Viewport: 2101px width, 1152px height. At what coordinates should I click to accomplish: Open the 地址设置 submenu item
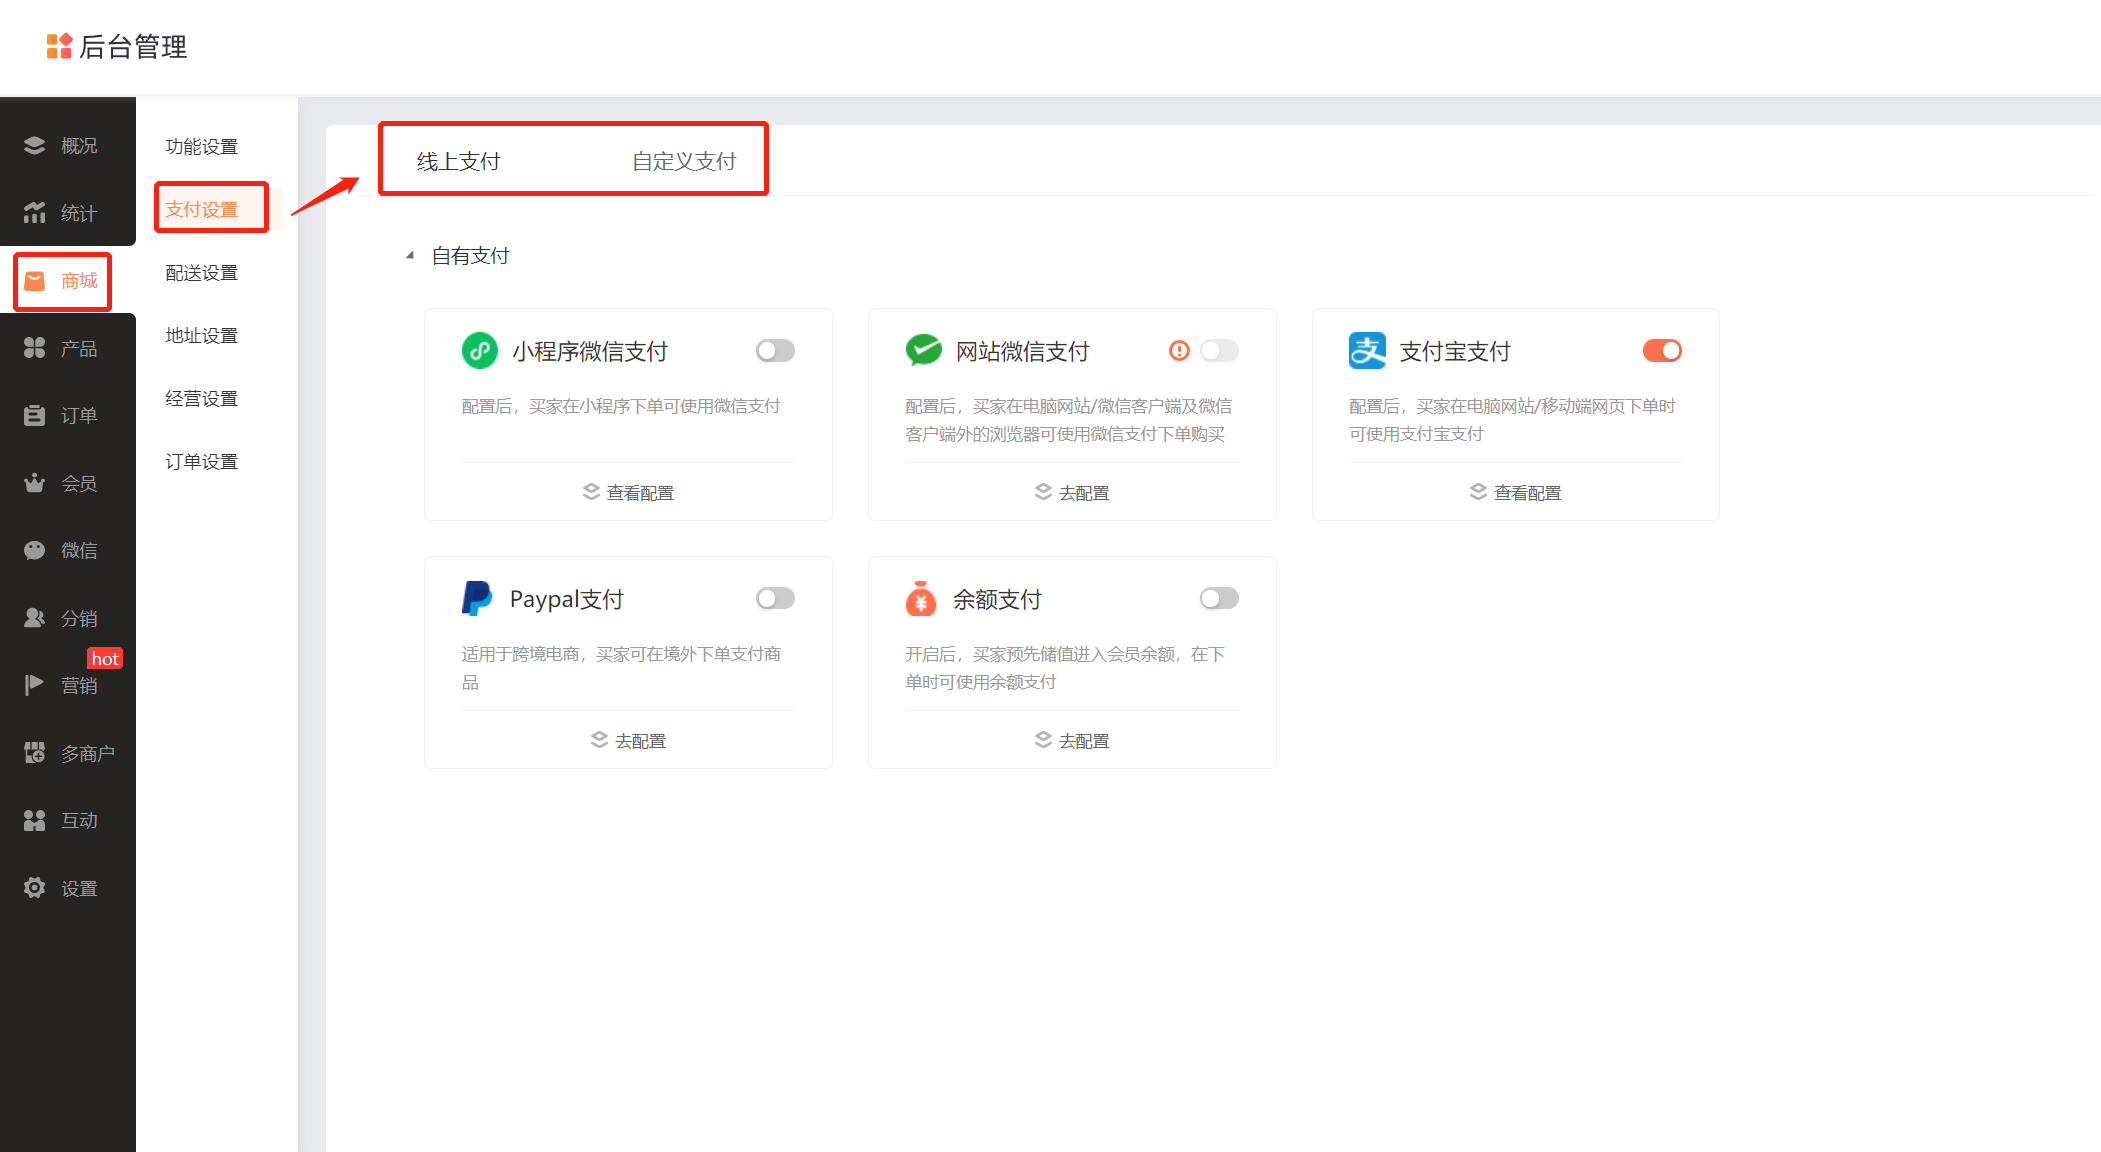coord(202,335)
